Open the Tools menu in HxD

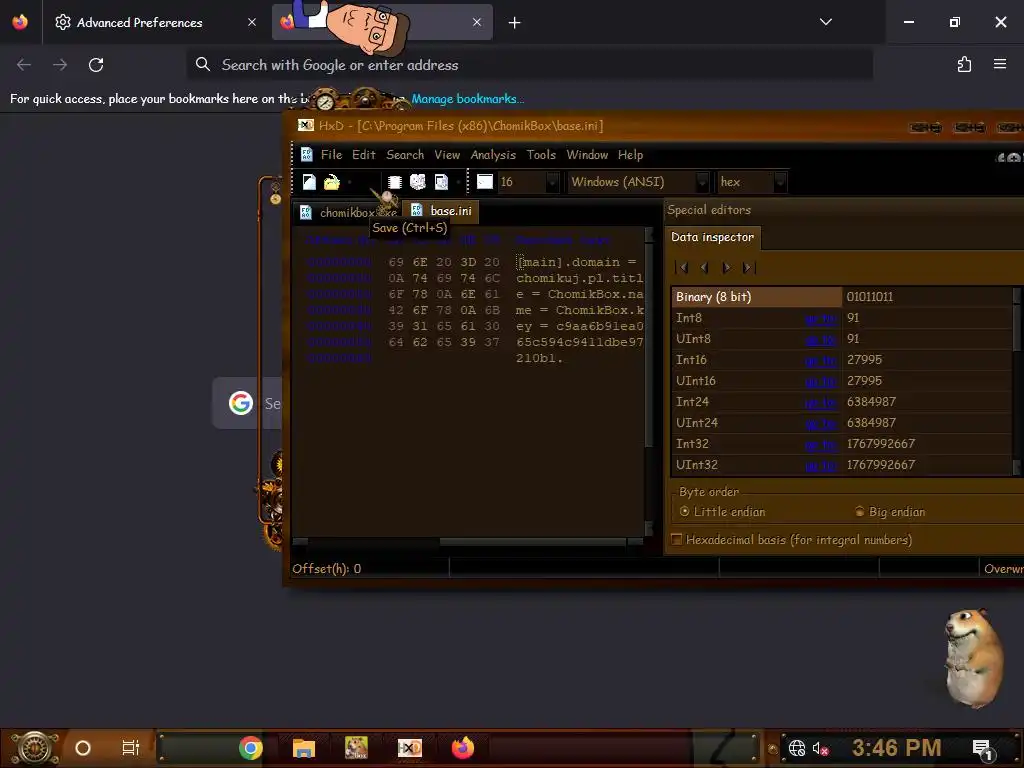point(541,155)
